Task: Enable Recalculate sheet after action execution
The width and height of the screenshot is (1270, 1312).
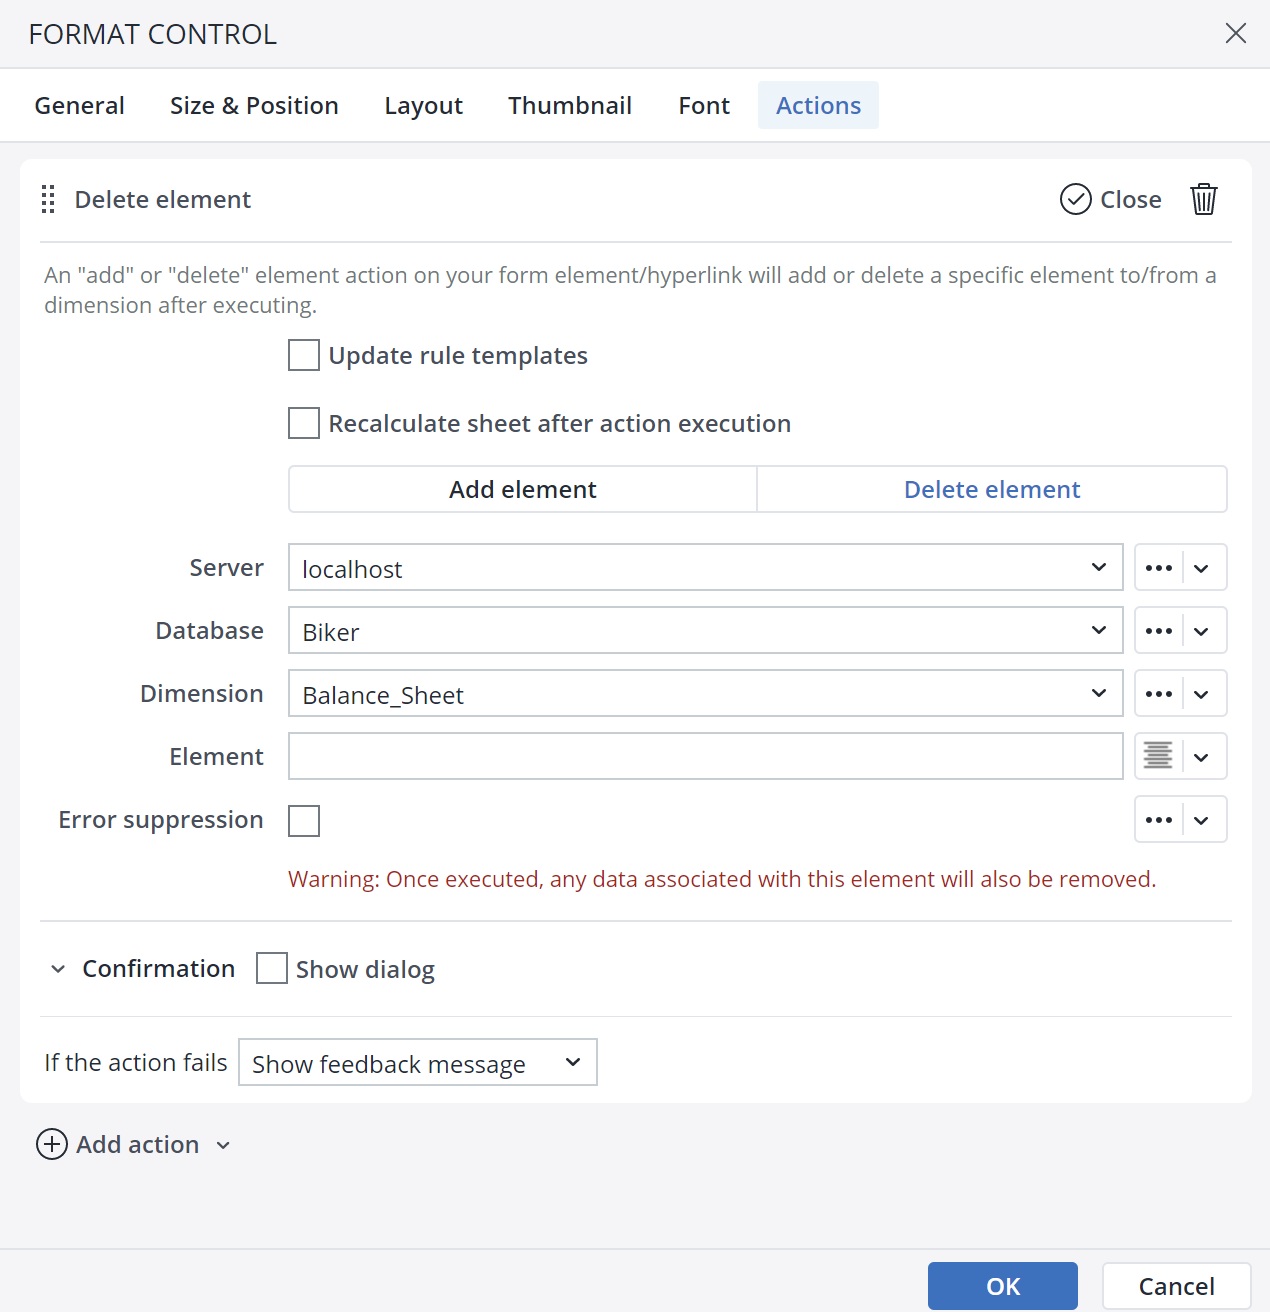Action: pos(303,423)
